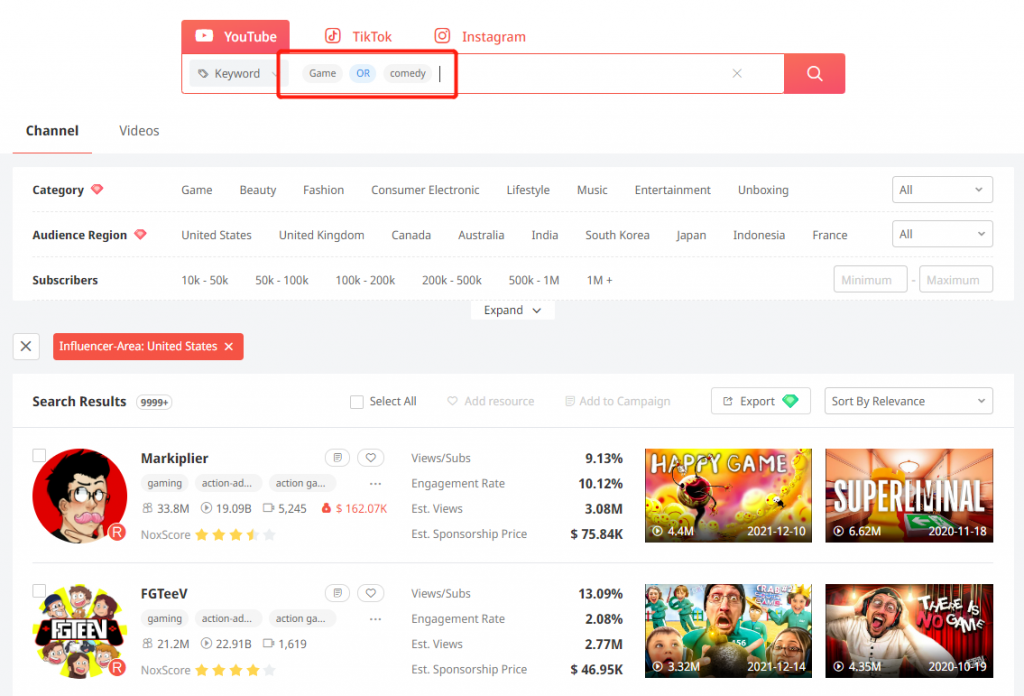
Task: Filter by the Consumer Electronic category
Action: click(x=425, y=190)
